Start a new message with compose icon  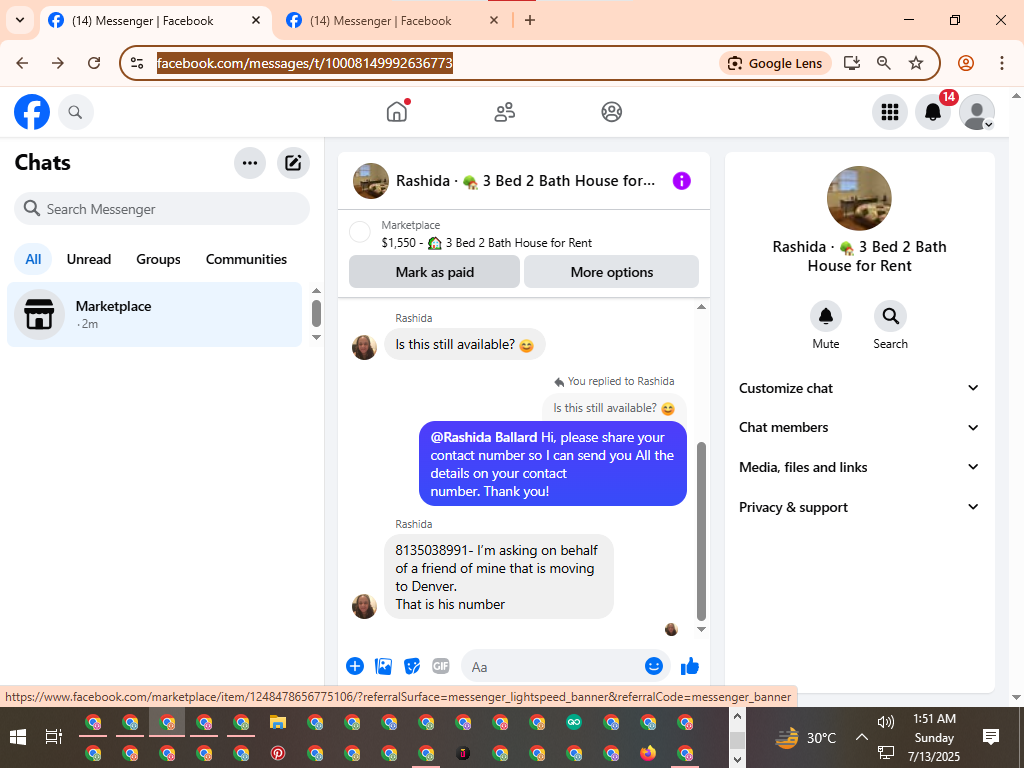[x=293, y=163]
